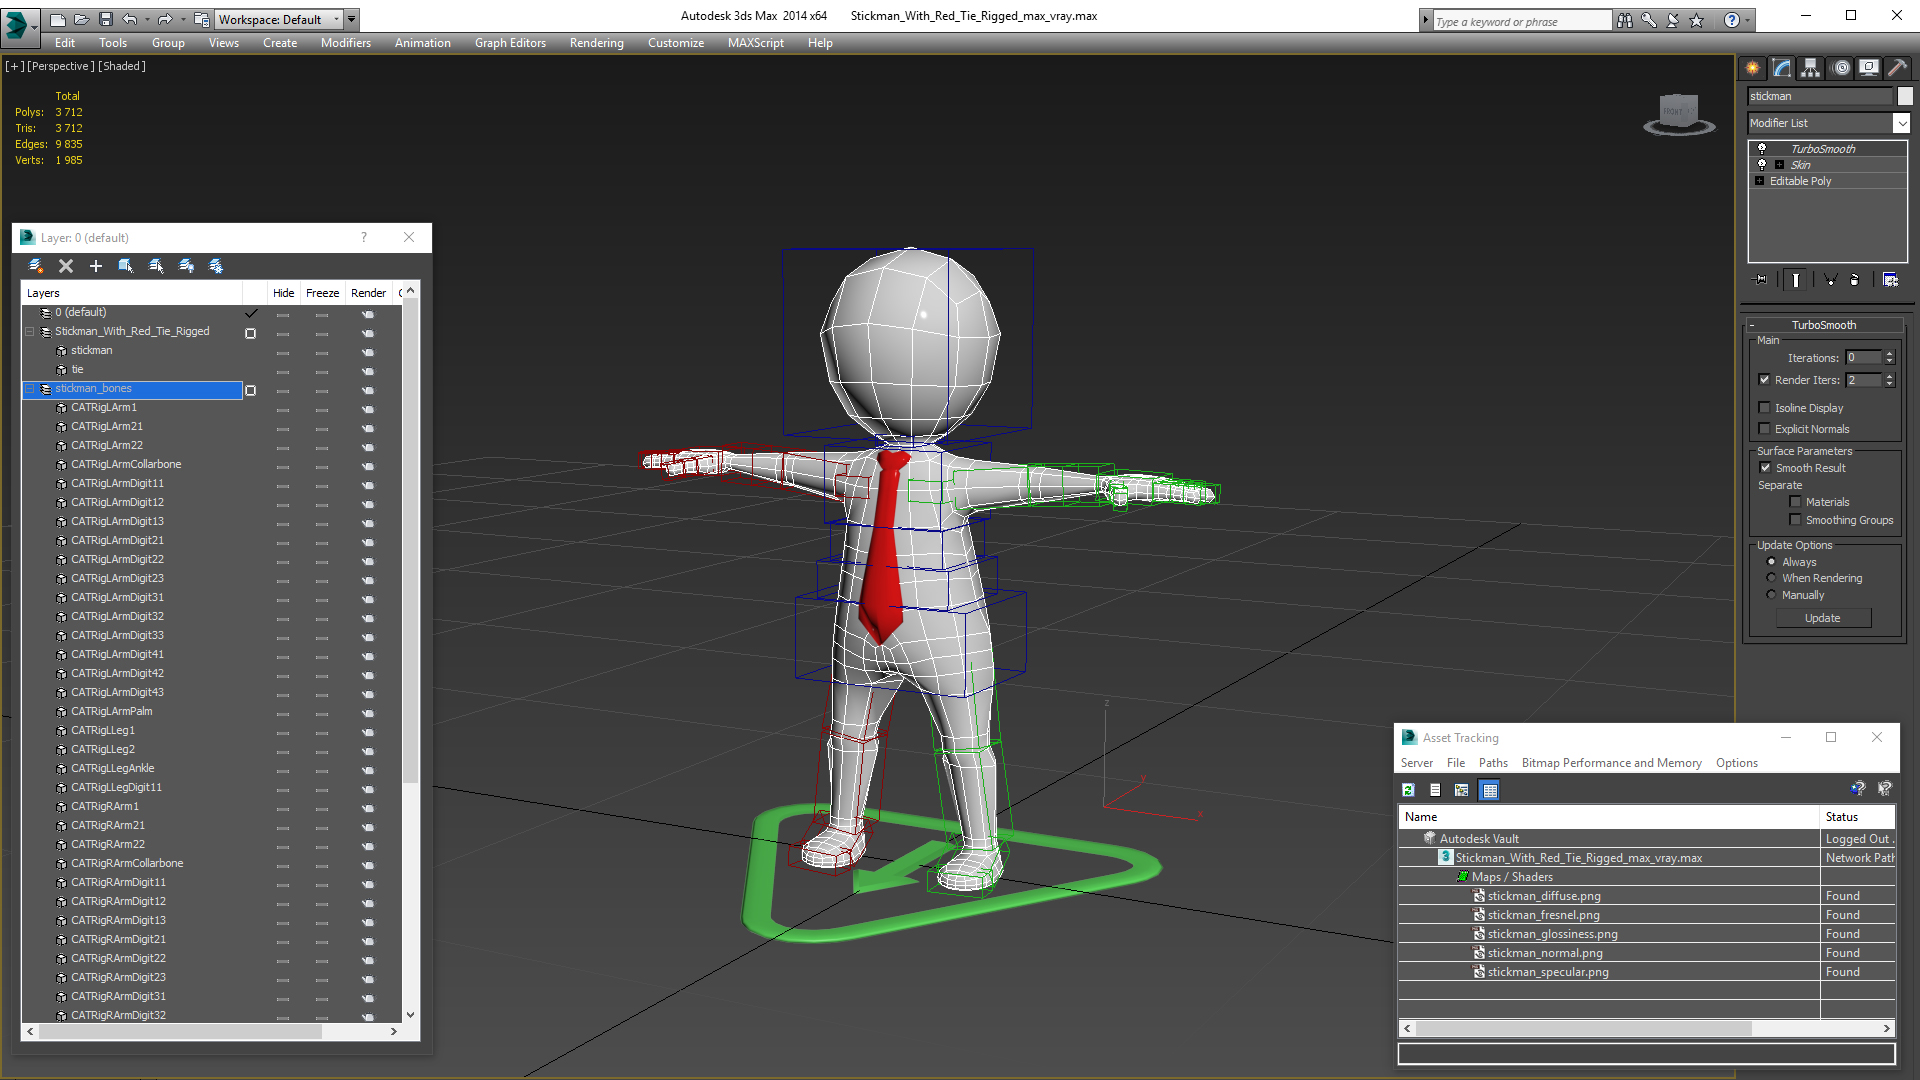Collapse the Stickman_With_Red_Tie_Rigged layer
This screenshot has height=1080, width=1920.
(x=30, y=331)
